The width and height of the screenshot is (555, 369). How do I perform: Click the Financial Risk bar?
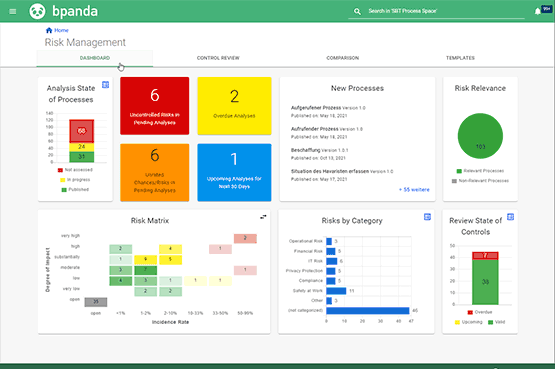331,251
